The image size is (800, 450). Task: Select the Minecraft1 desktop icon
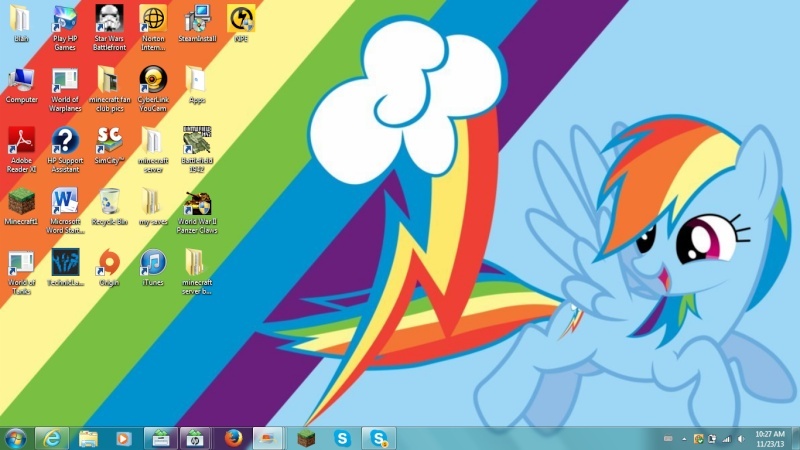(x=21, y=206)
